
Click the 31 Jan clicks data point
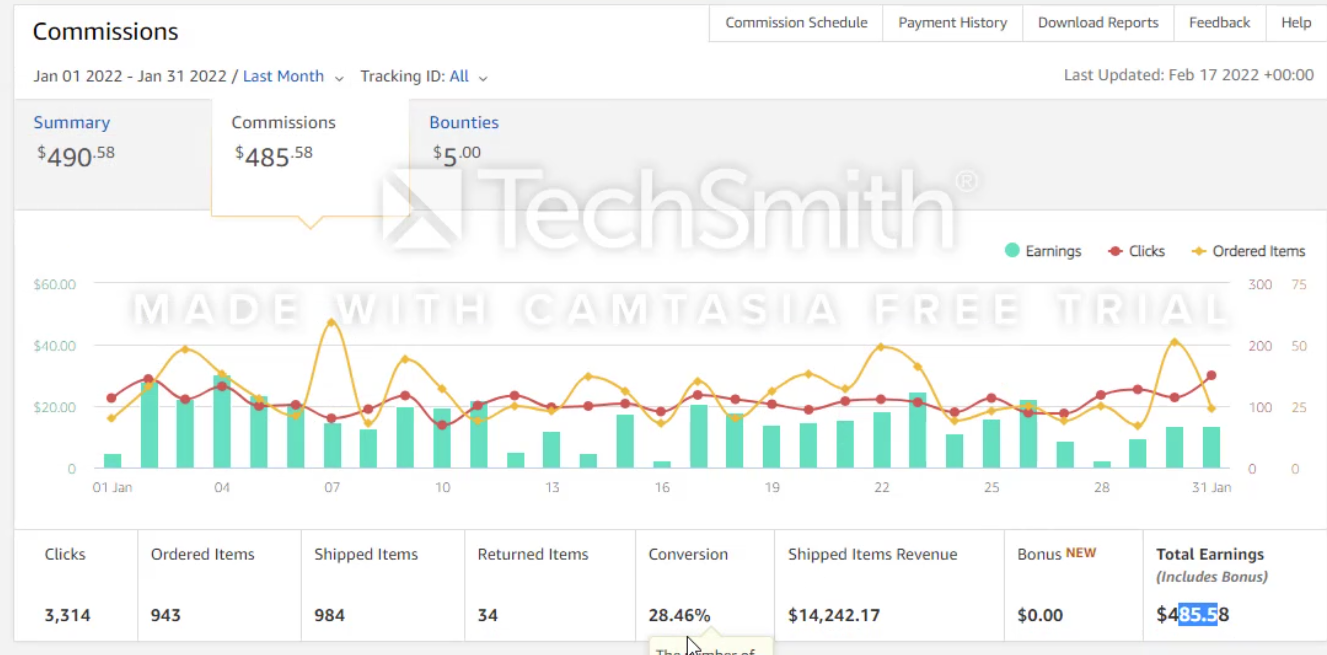[x=1211, y=376]
